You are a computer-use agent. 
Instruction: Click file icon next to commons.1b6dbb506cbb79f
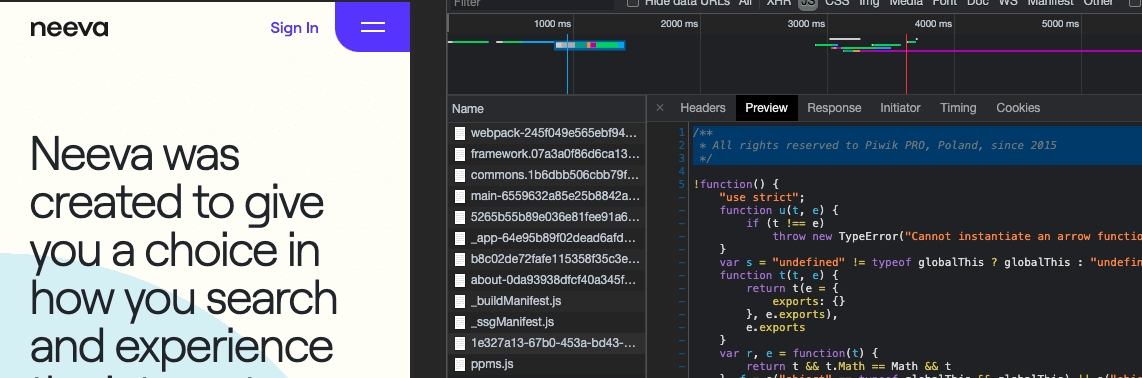(460, 176)
